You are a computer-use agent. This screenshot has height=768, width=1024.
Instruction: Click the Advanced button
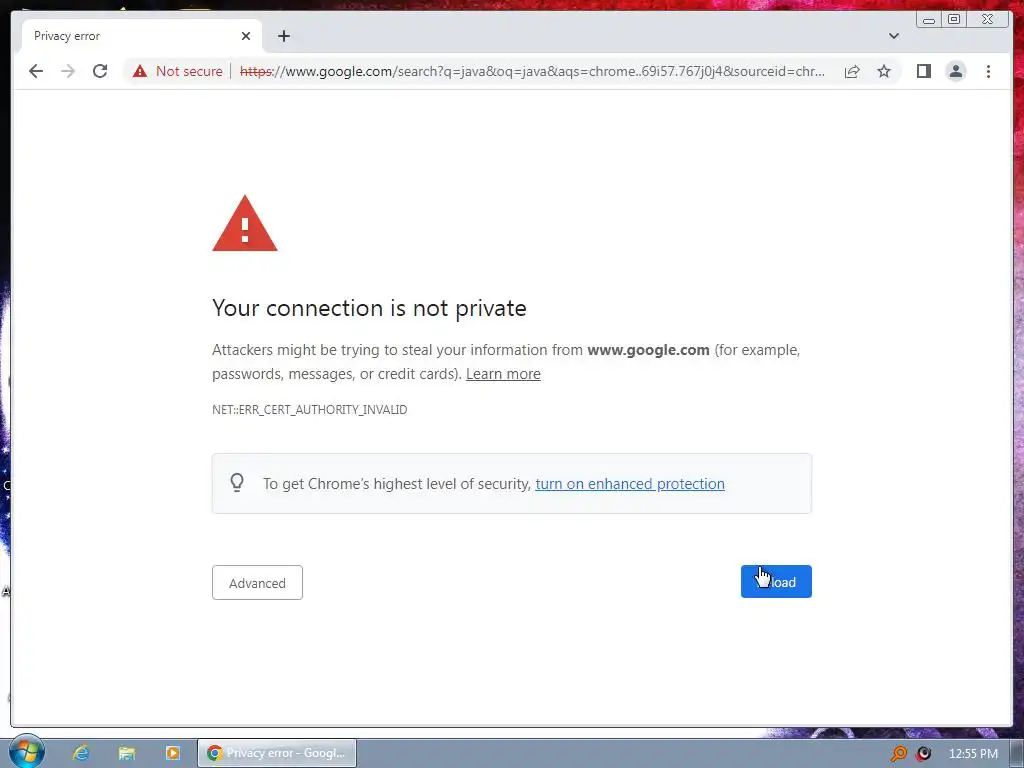(257, 583)
